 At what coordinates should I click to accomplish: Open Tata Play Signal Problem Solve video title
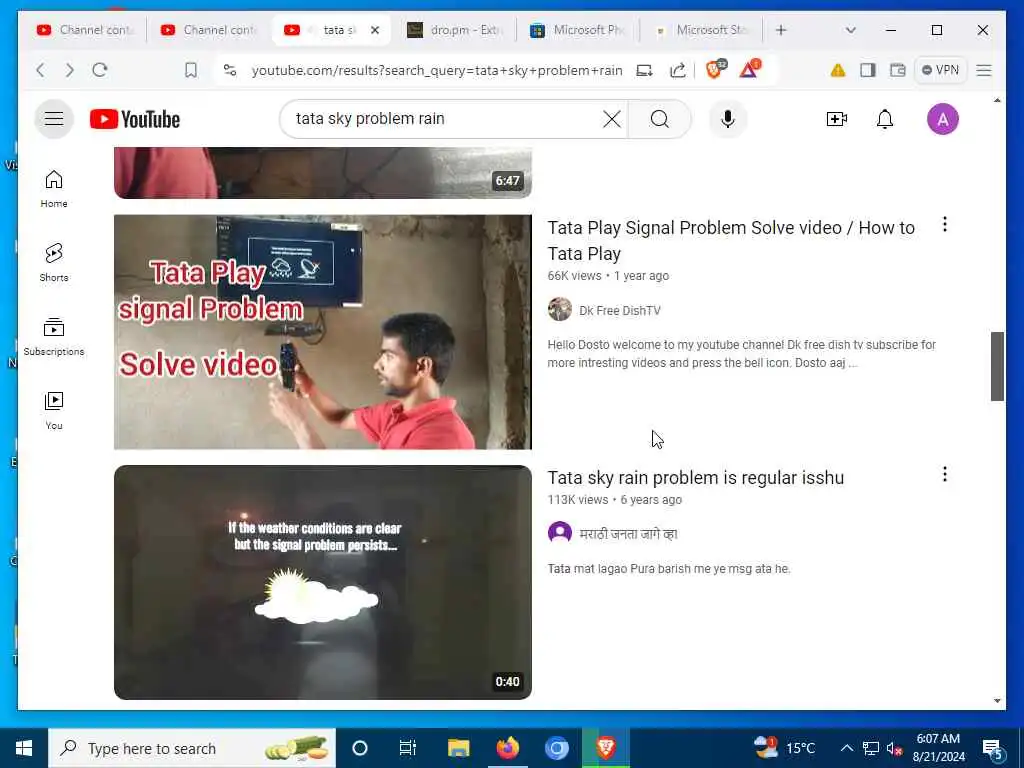[x=731, y=240]
